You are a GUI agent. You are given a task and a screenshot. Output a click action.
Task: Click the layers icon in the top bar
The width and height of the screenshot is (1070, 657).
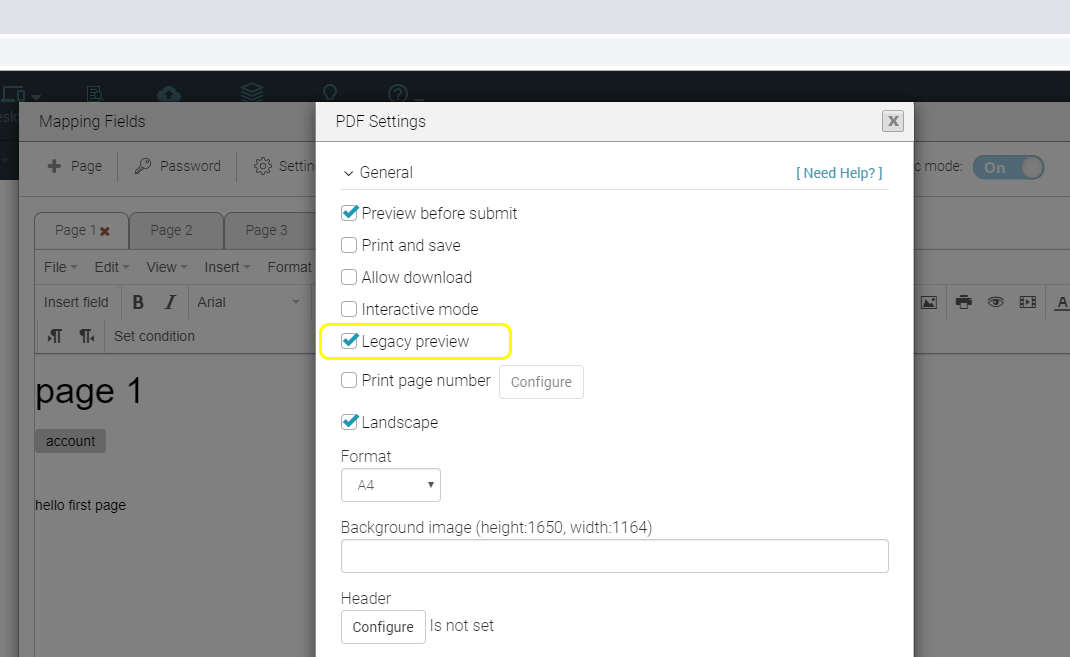[x=252, y=93]
